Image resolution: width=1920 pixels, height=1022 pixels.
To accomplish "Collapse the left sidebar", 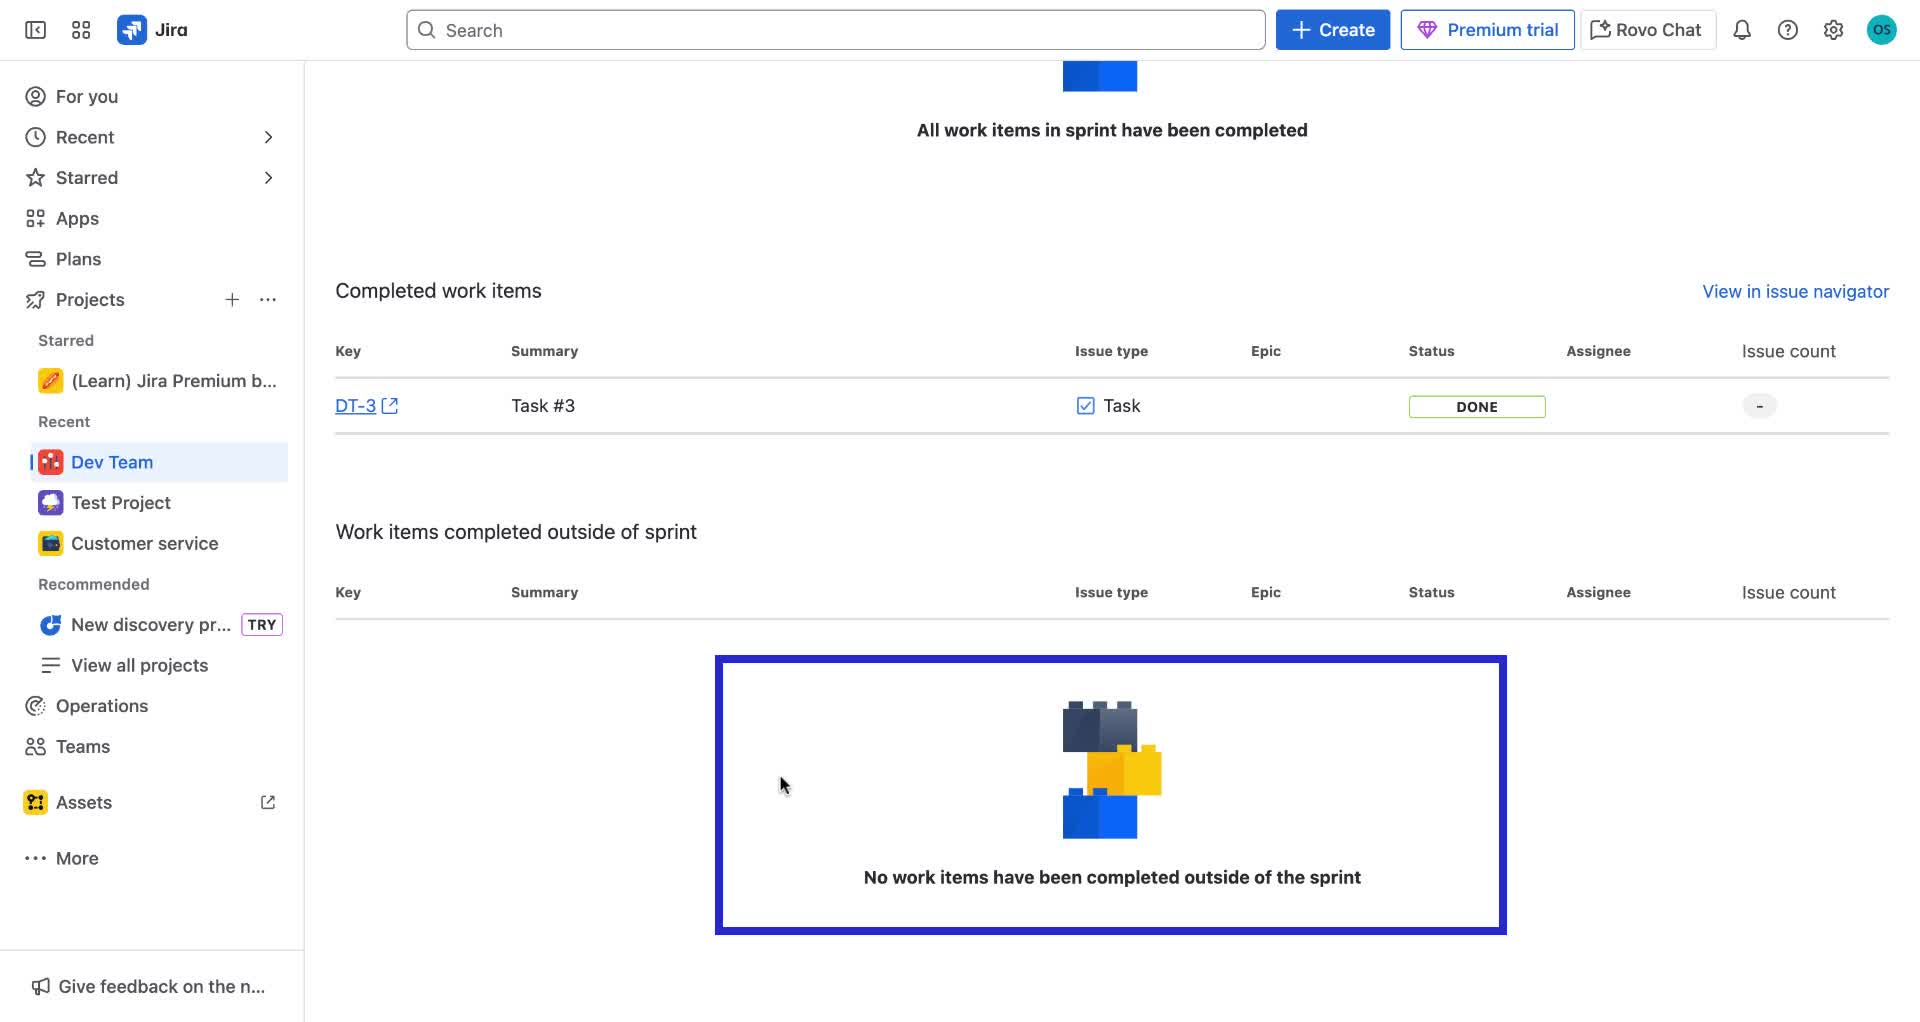I will tap(35, 30).
